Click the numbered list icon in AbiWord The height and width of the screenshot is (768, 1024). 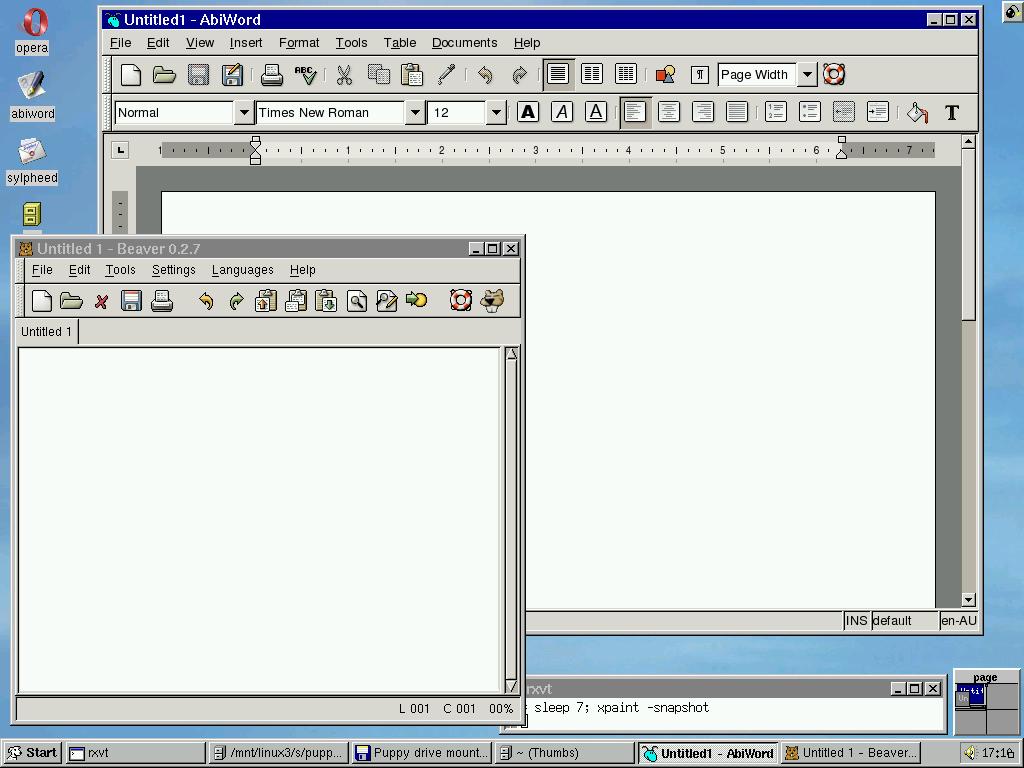click(x=776, y=112)
